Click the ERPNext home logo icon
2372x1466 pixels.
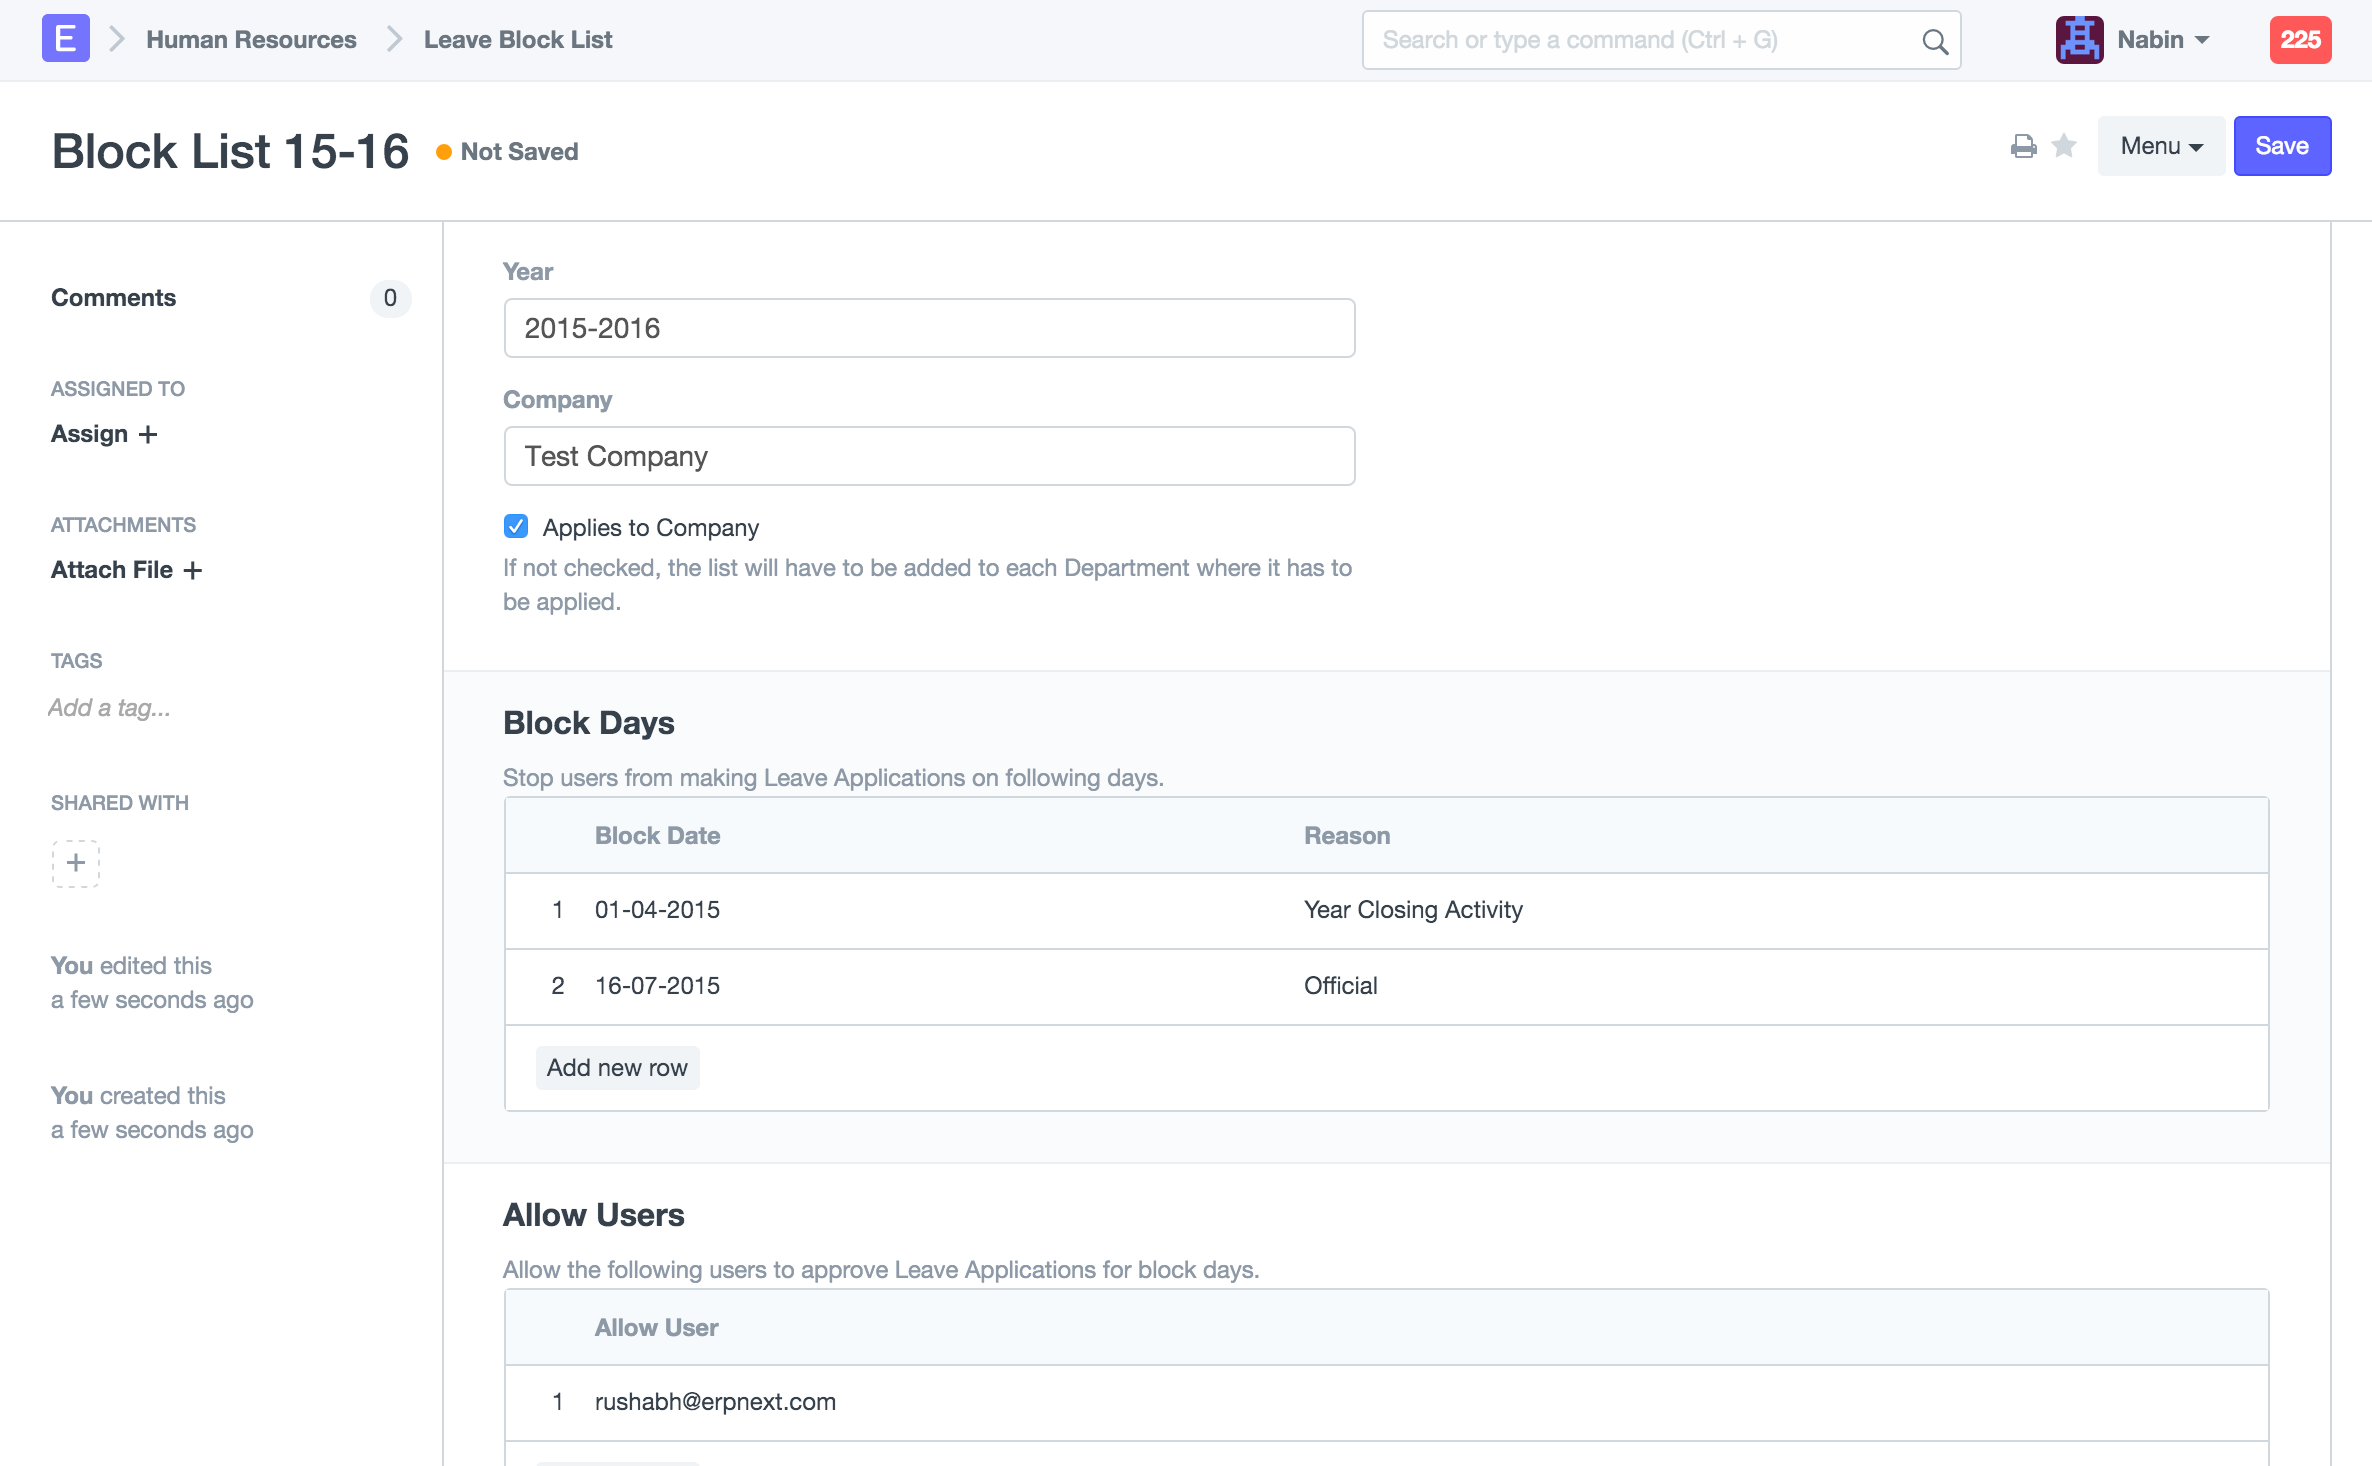(65, 39)
